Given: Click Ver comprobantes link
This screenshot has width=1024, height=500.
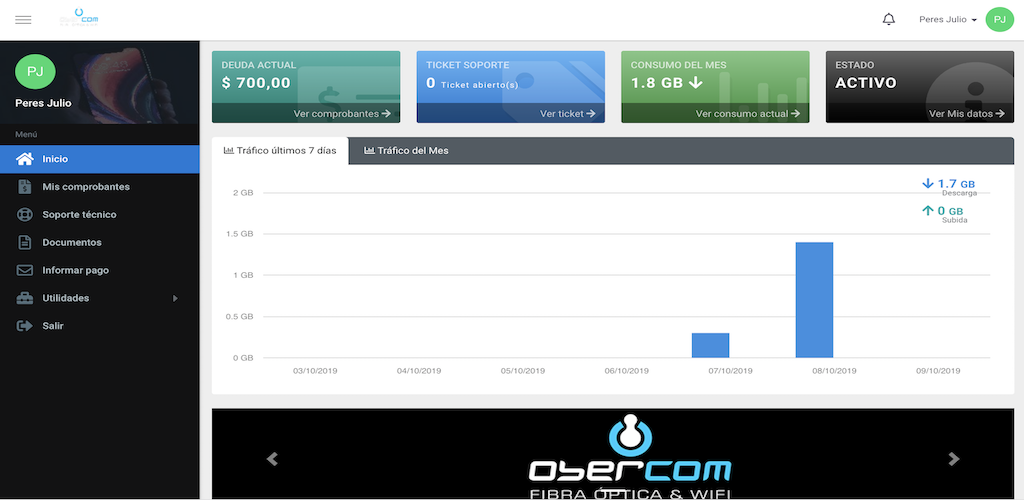Looking at the screenshot, I should coord(342,114).
